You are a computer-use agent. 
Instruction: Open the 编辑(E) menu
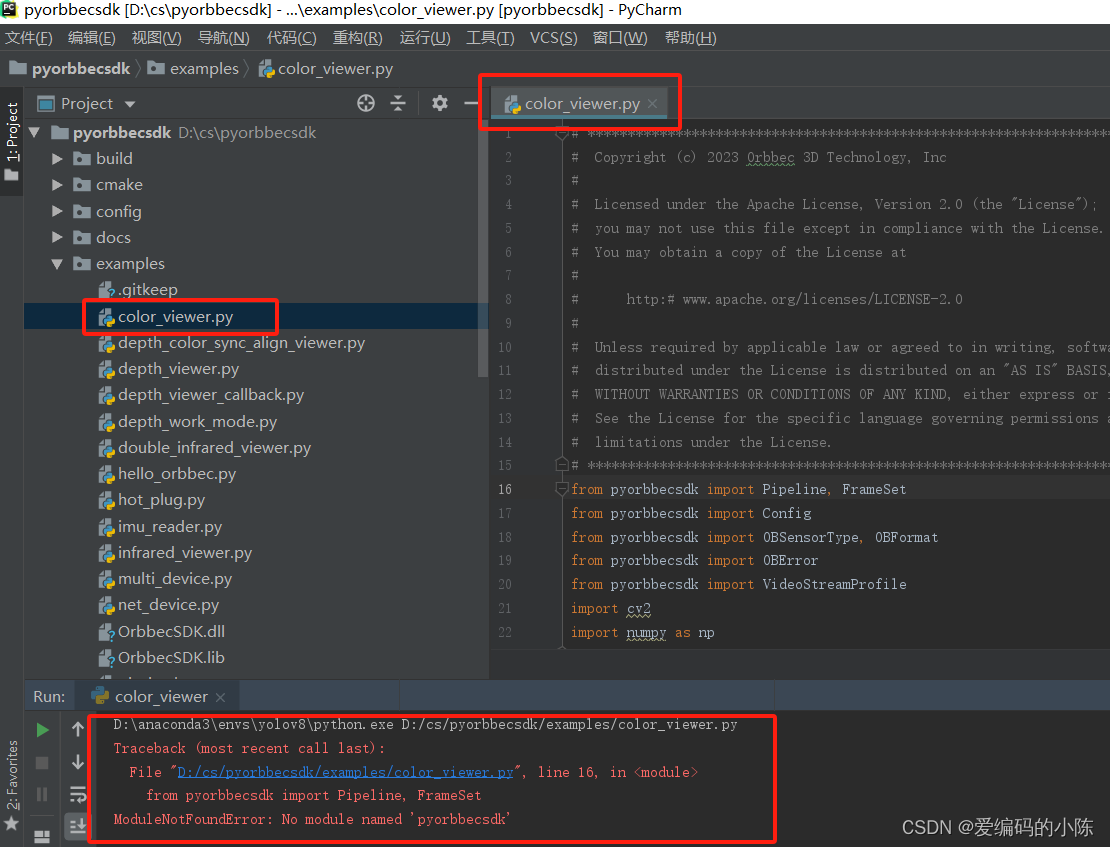click(x=91, y=38)
